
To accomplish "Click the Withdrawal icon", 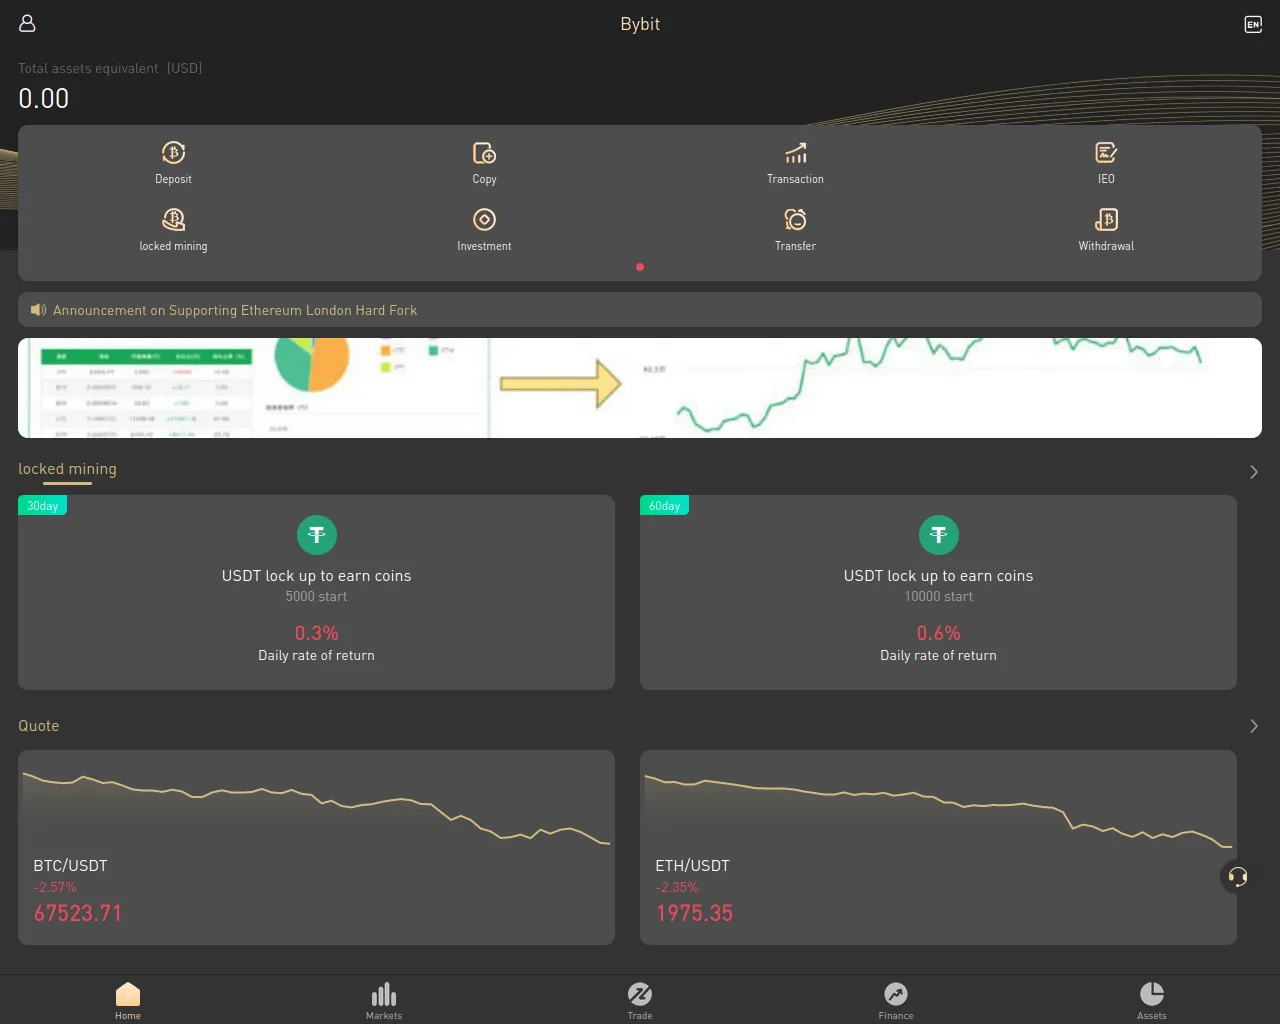I will point(1106,219).
